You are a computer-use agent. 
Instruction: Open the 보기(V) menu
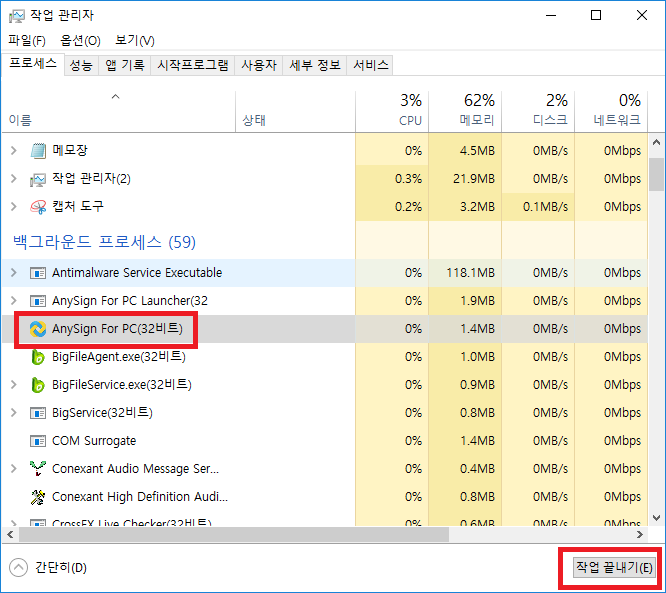point(135,41)
